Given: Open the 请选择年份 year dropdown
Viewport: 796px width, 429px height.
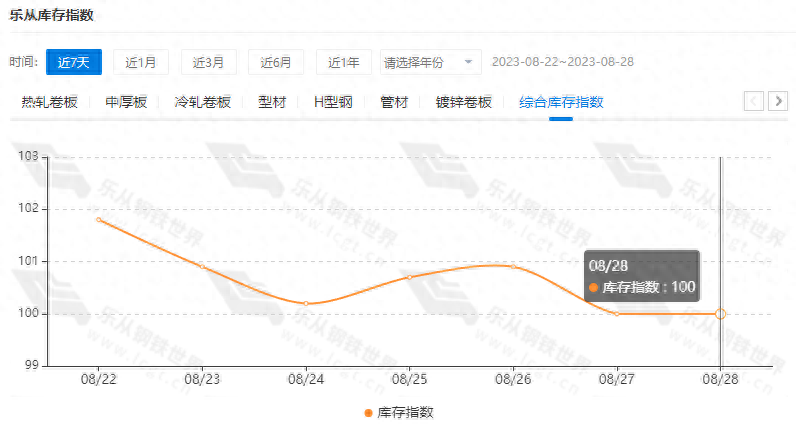Looking at the screenshot, I should coord(430,62).
